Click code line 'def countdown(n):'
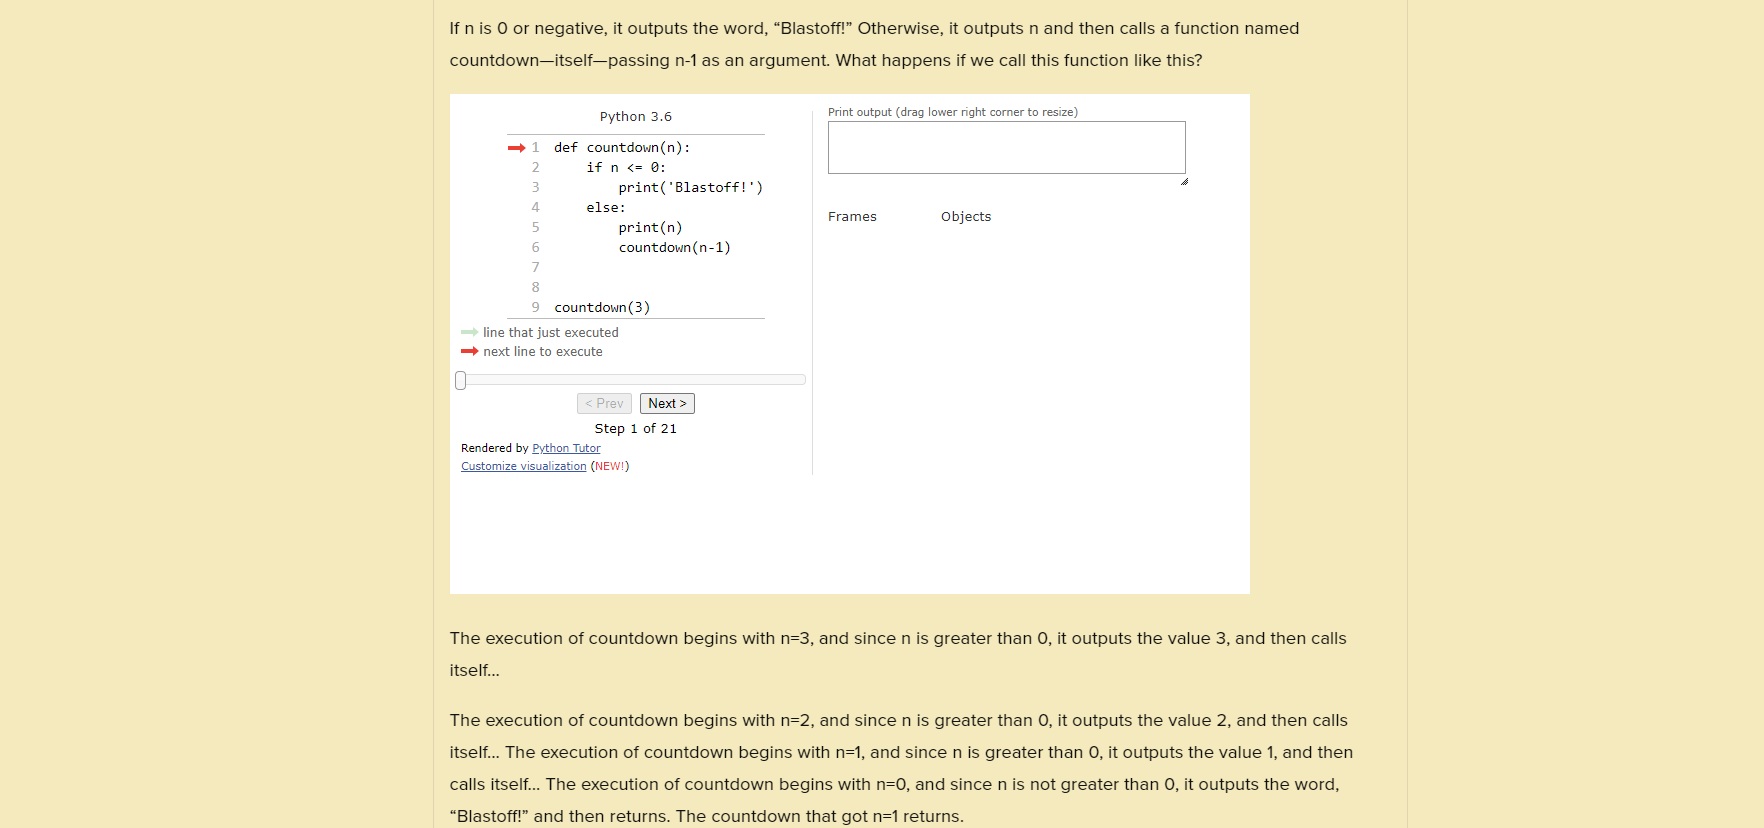 (622, 147)
